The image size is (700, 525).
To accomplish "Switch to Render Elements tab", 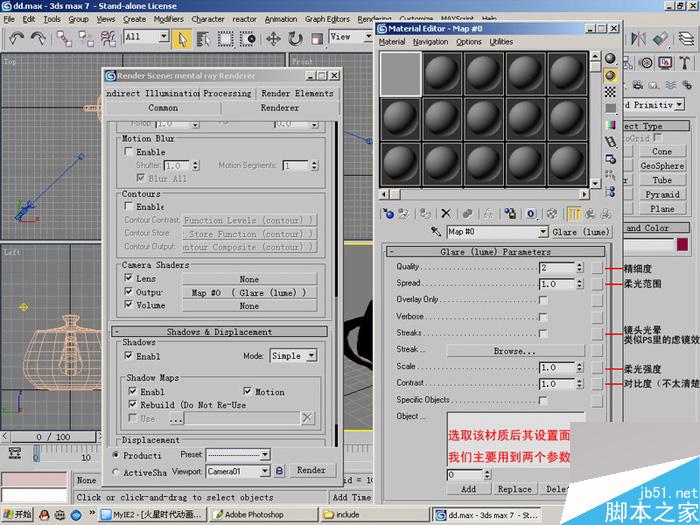I will [297, 93].
